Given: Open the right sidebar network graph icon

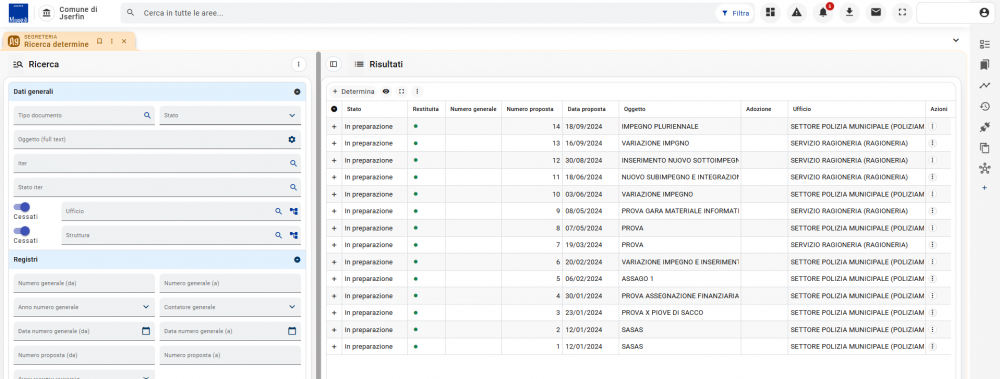Looking at the screenshot, I should (x=985, y=168).
